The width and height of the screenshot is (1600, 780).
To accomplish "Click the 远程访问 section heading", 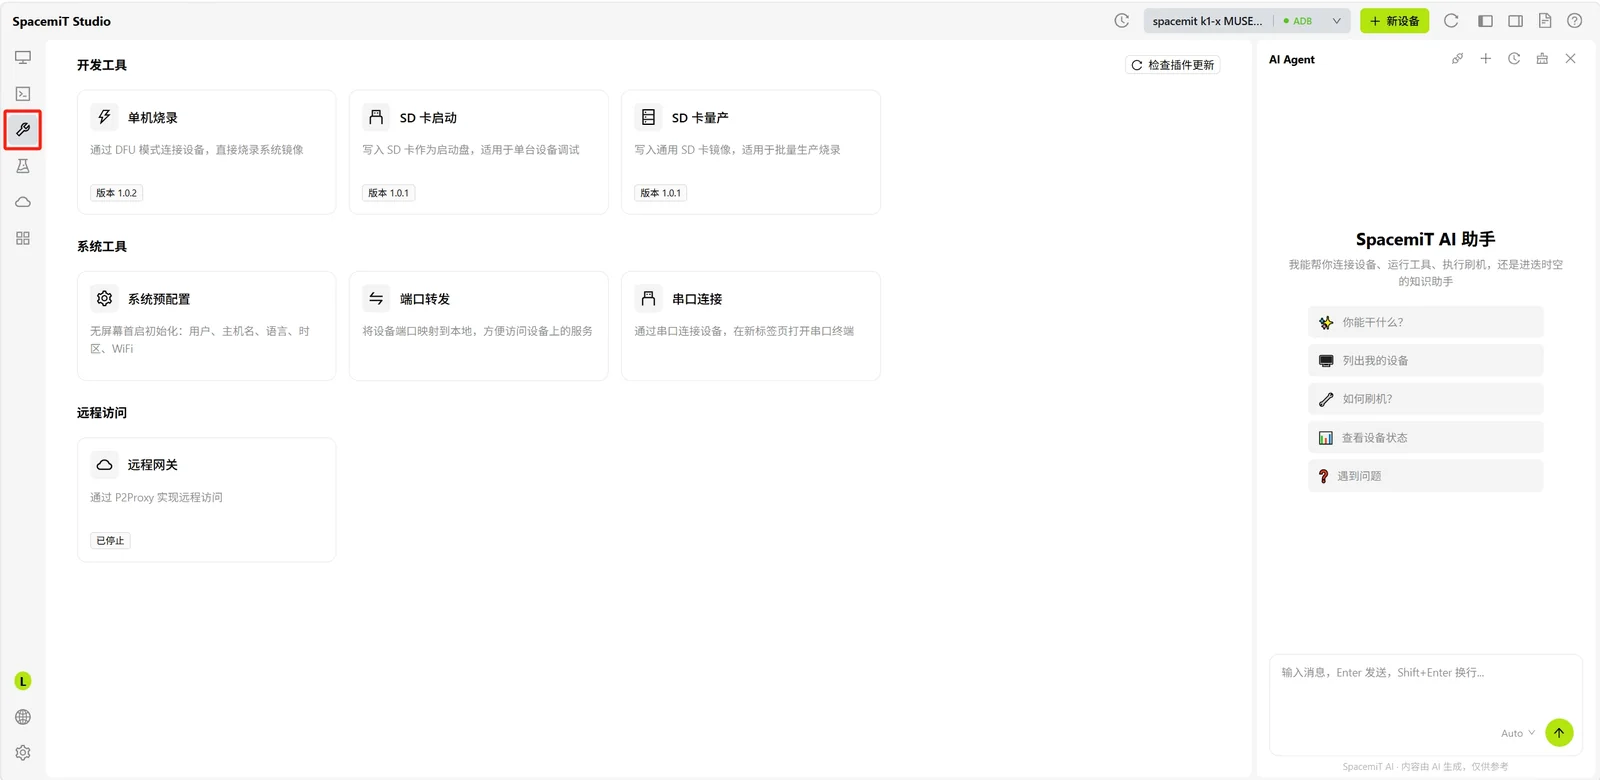I will click(102, 412).
